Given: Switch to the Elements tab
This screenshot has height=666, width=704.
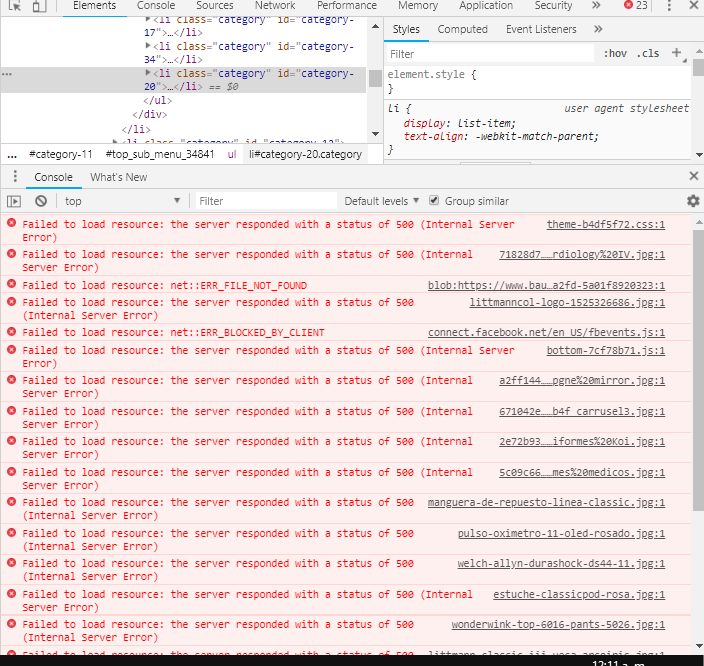Looking at the screenshot, I should tap(94, 6).
